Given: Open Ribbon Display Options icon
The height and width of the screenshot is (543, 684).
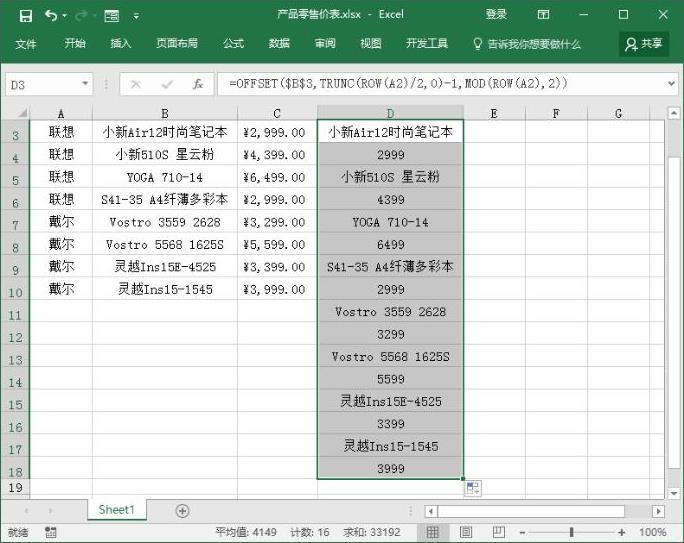Looking at the screenshot, I should click(x=543, y=14).
